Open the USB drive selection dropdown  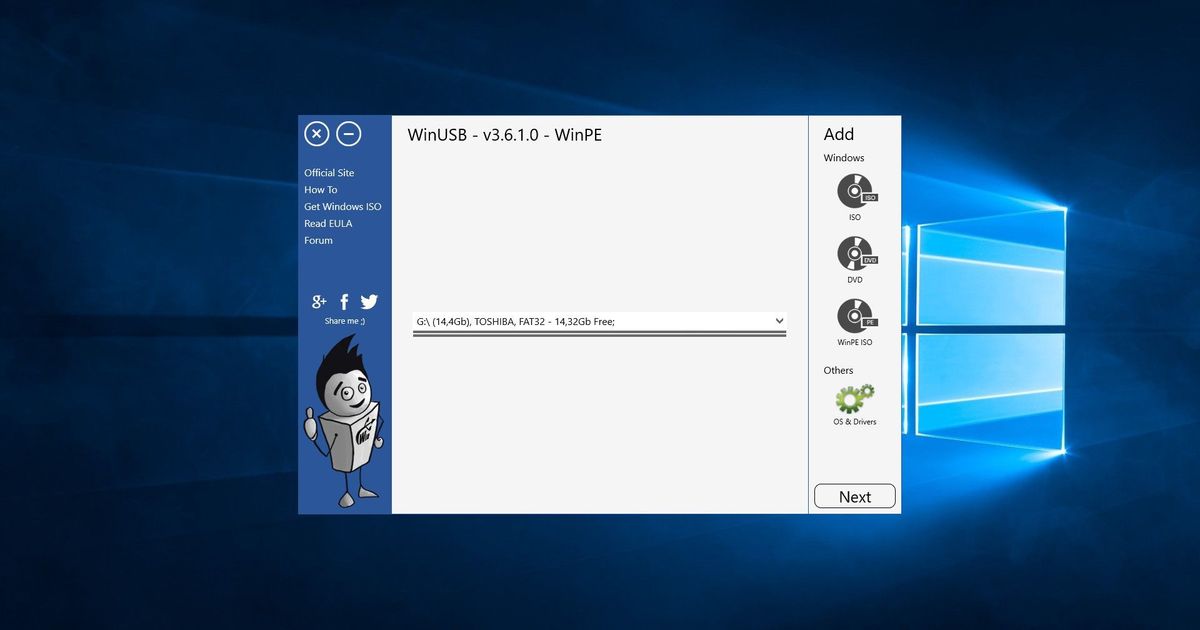(600, 321)
